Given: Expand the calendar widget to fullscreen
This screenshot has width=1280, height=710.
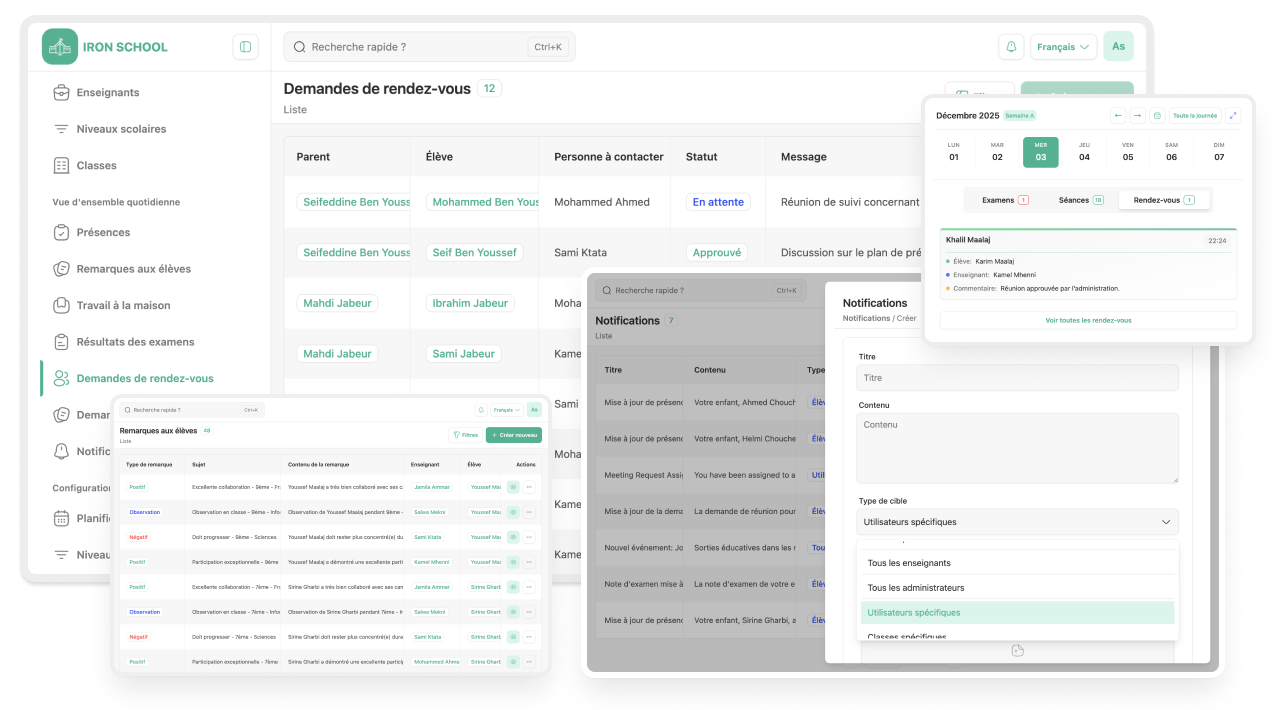Looking at the screenshot, I should tap(1232, 116).
